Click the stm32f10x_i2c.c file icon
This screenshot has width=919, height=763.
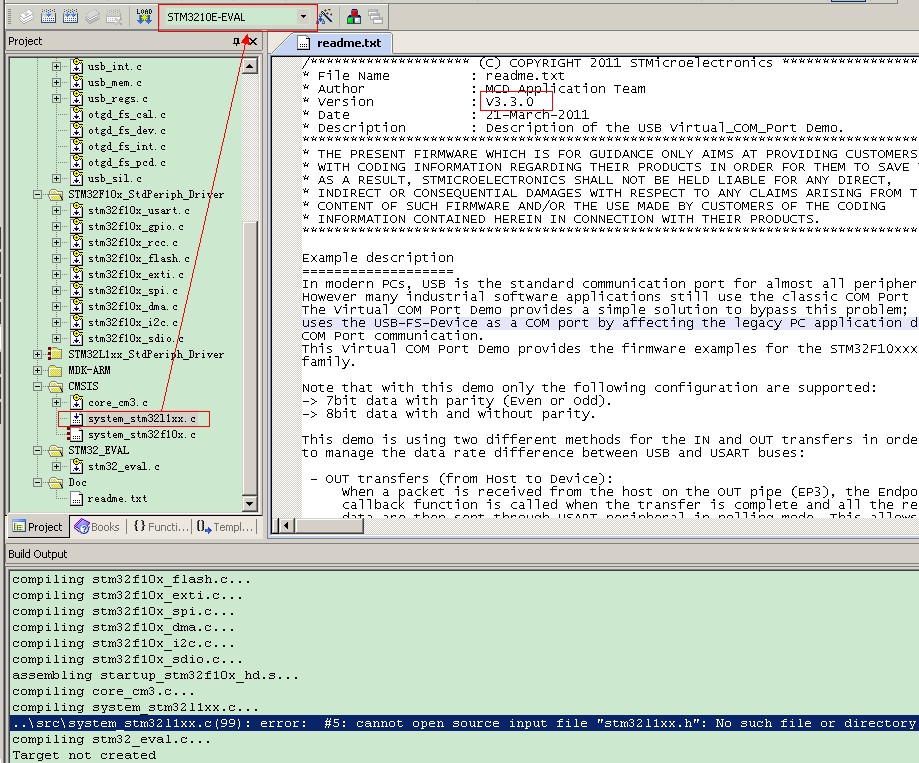tap(76, 322)
